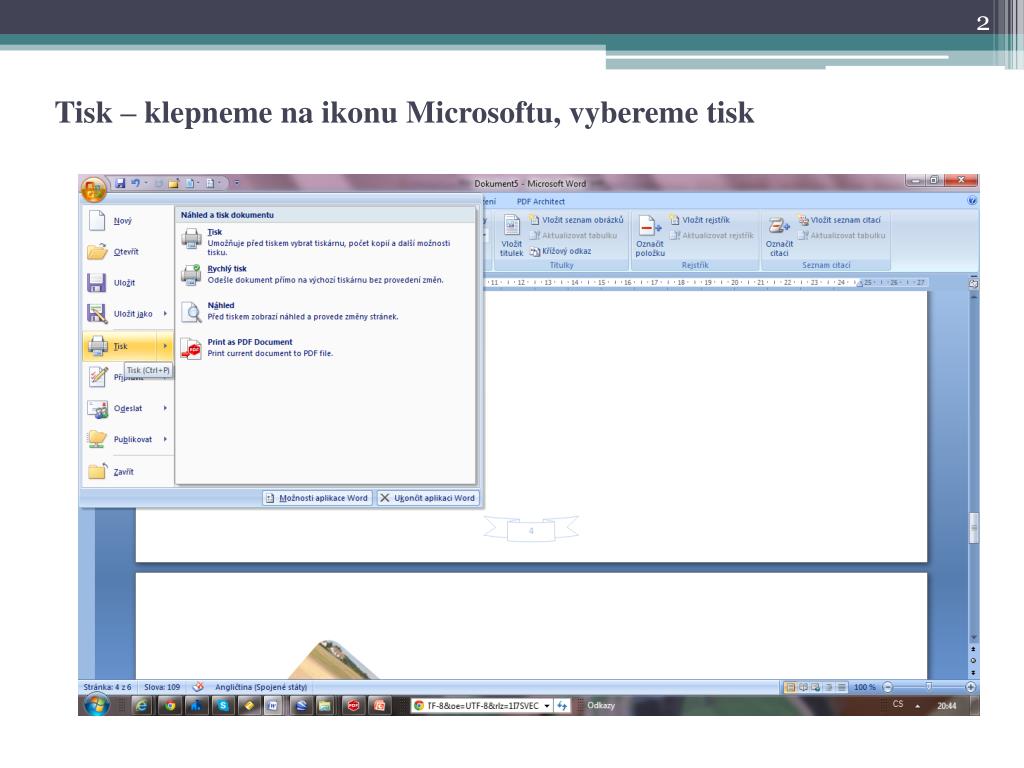Click Ukončit aplikaci Word button
This screenshot has width=1024, height=768.
(x=428, y=498)
